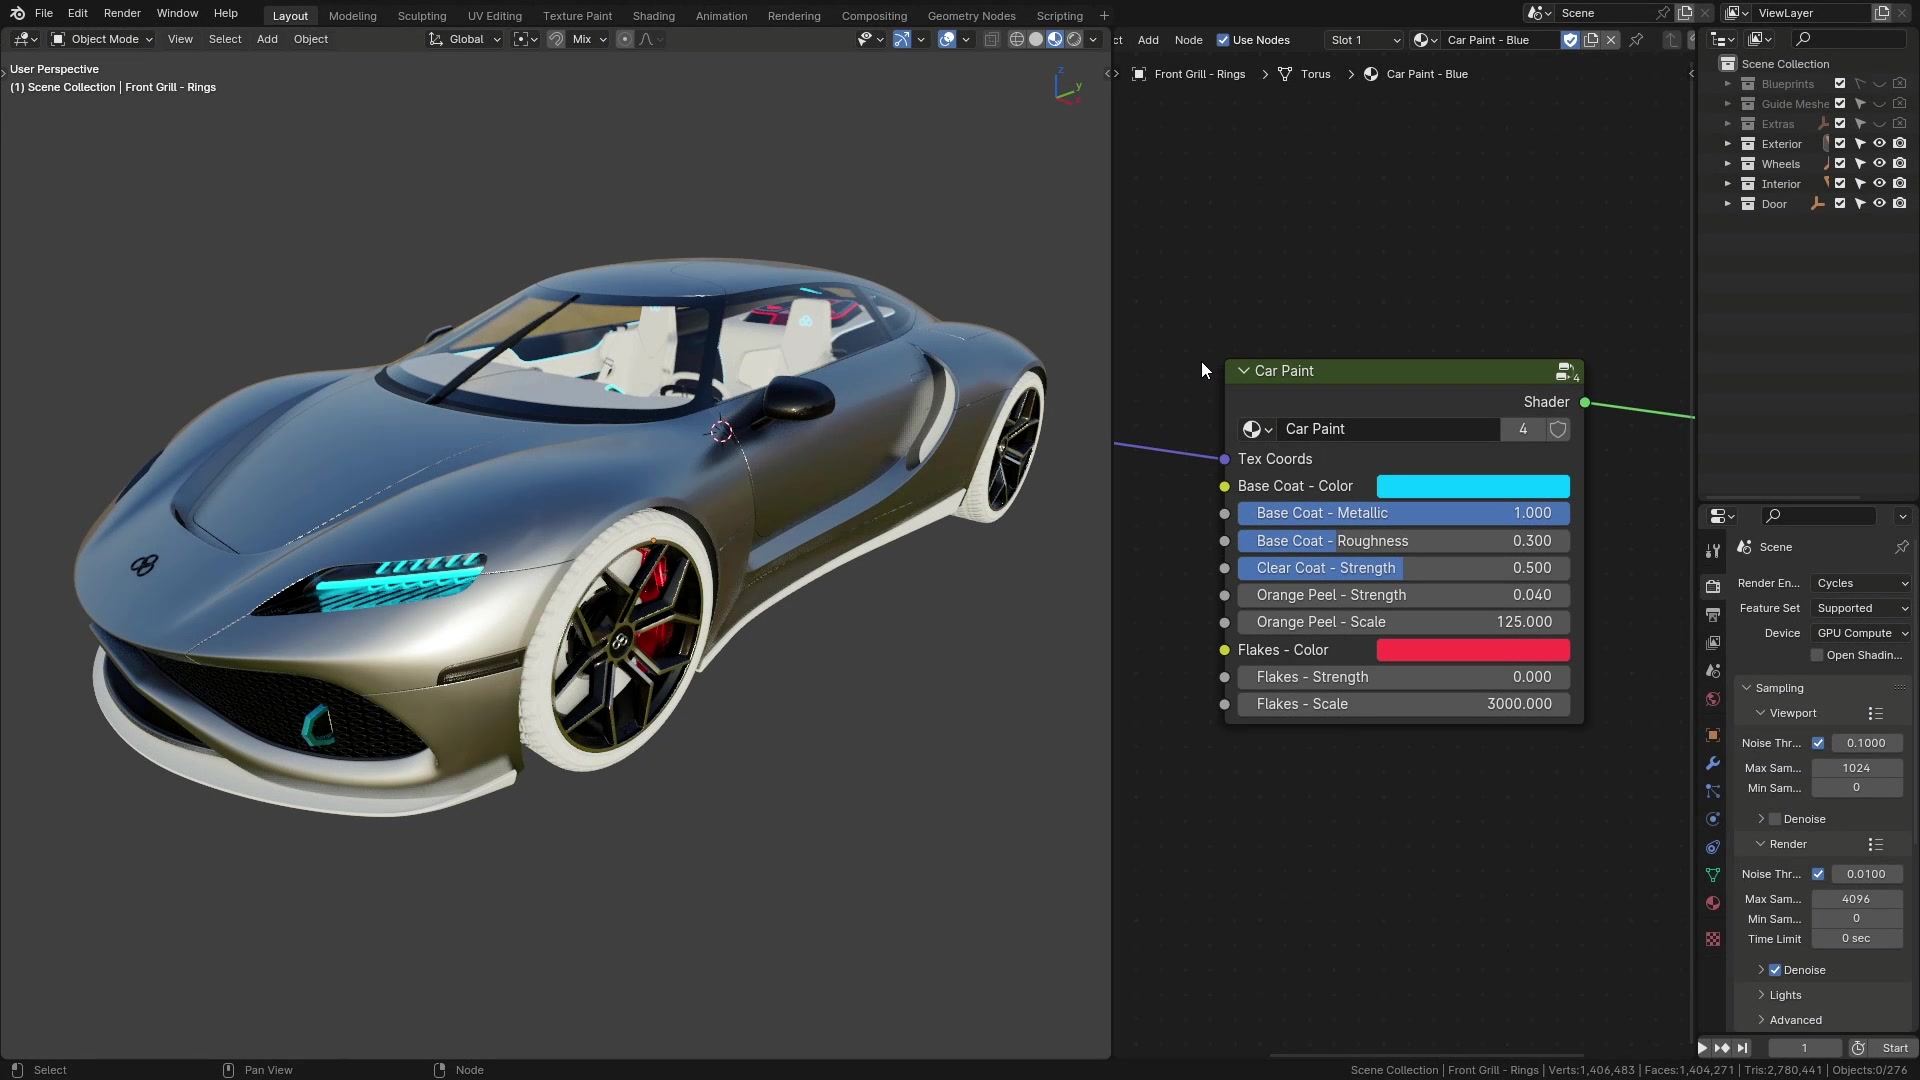Open the Slot 1 material slot dropdown
The height and width of the screenshot is (1080, 1920).
coord(1364,40)
